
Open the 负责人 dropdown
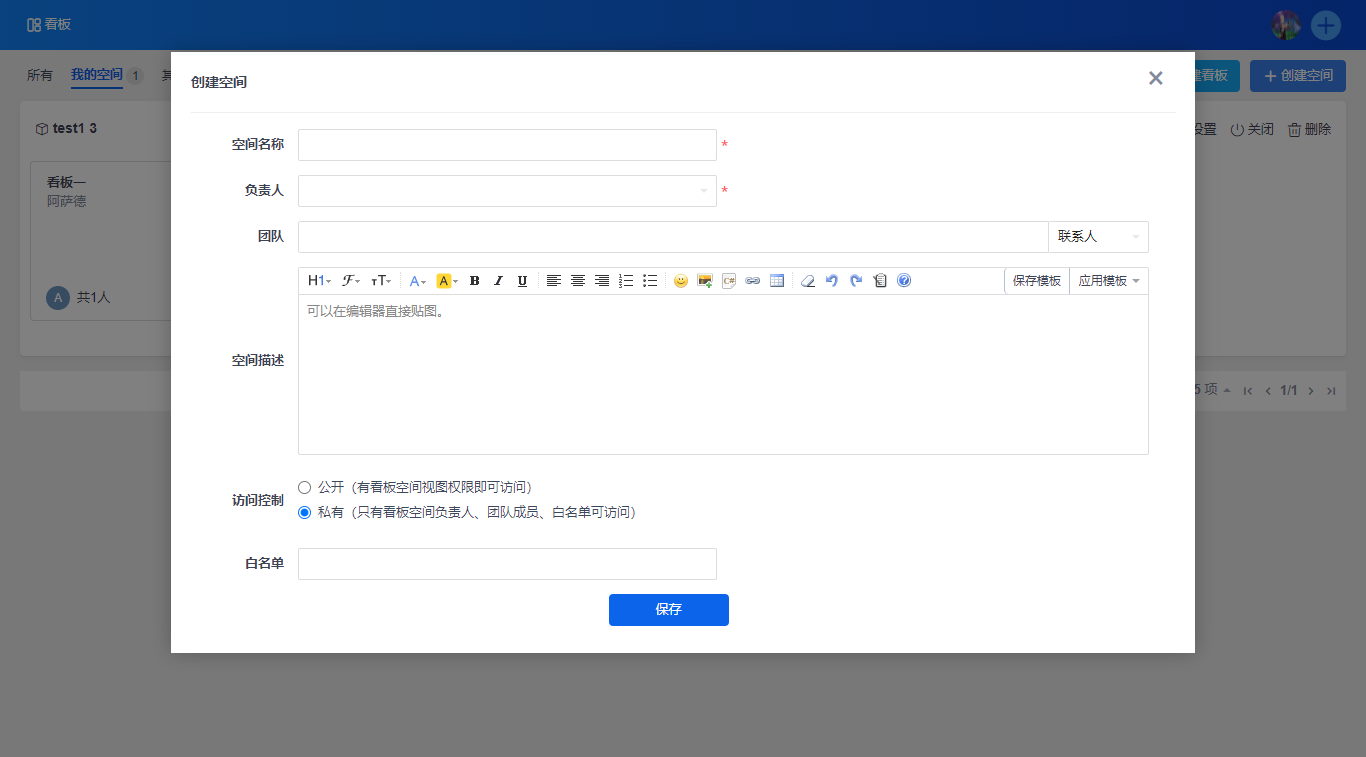[x=507, y=191]
